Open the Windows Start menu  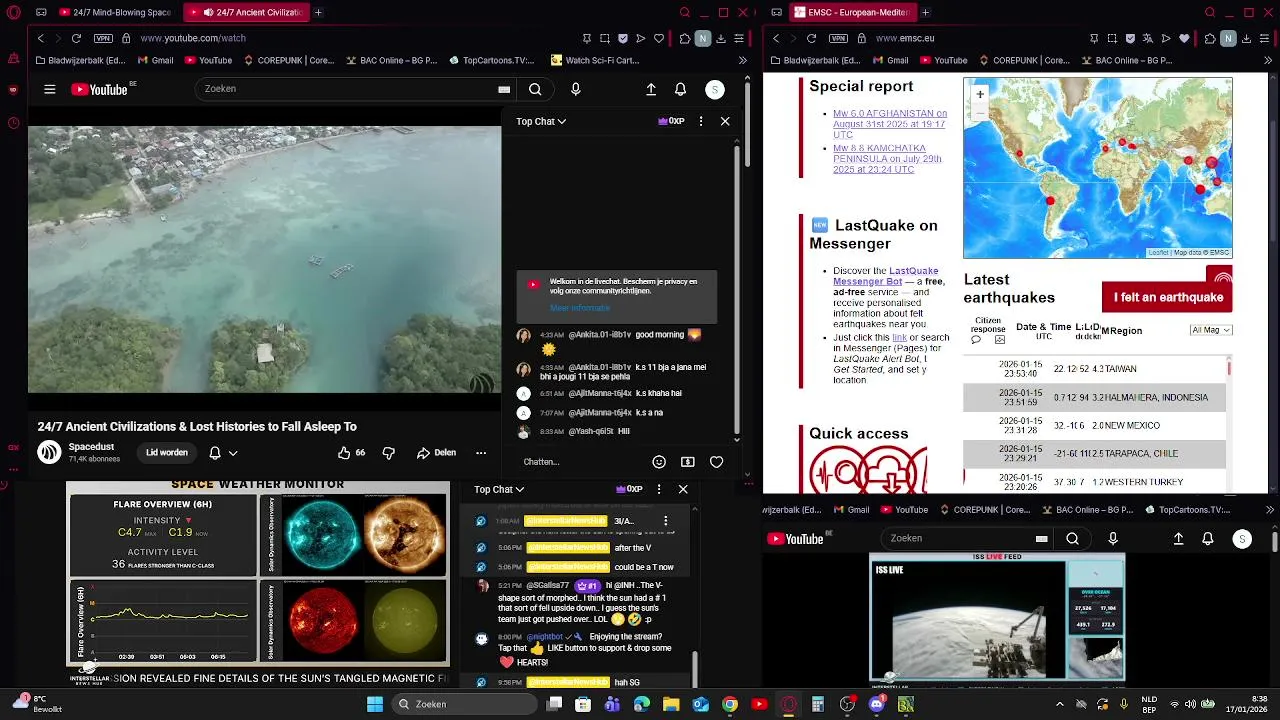(375, 704)
